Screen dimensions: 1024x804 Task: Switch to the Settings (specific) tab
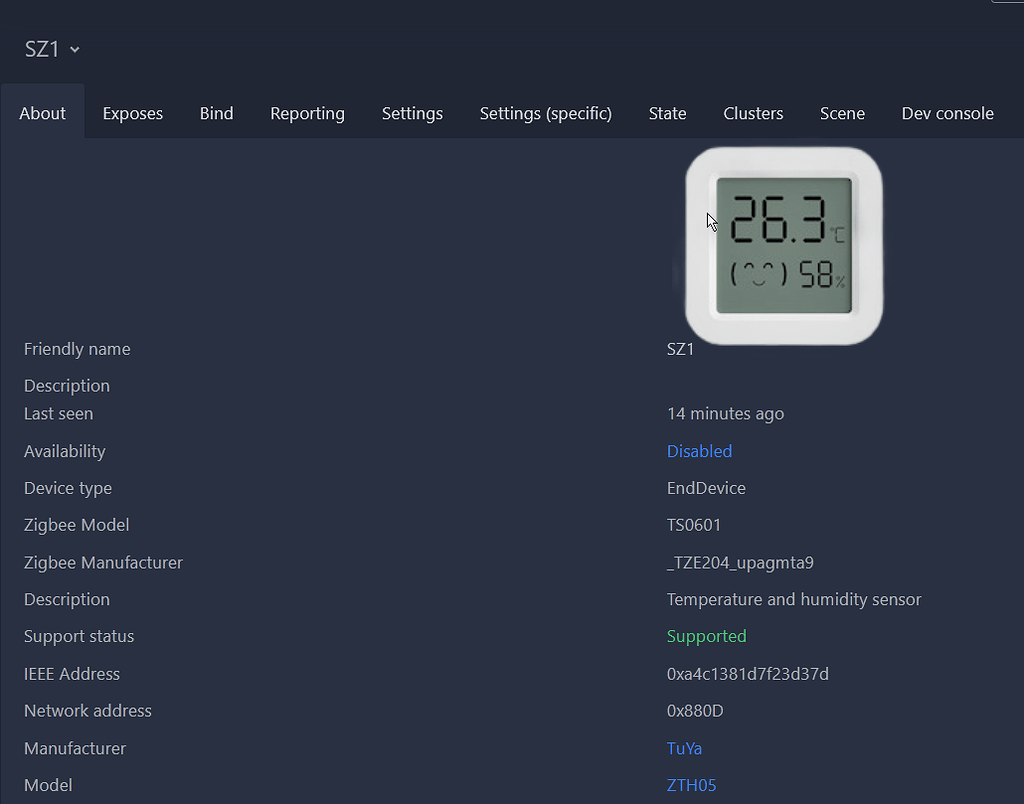[x=545, y=113]
